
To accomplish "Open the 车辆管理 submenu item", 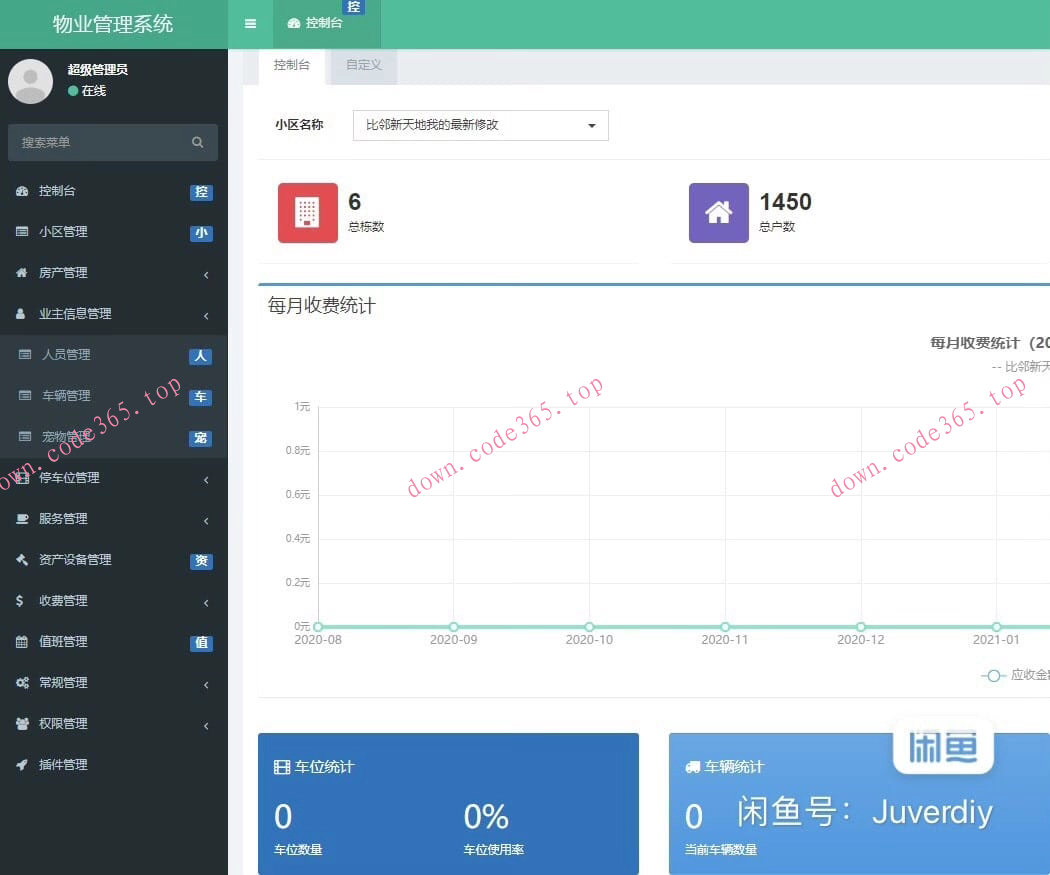I will pos(114,396).
